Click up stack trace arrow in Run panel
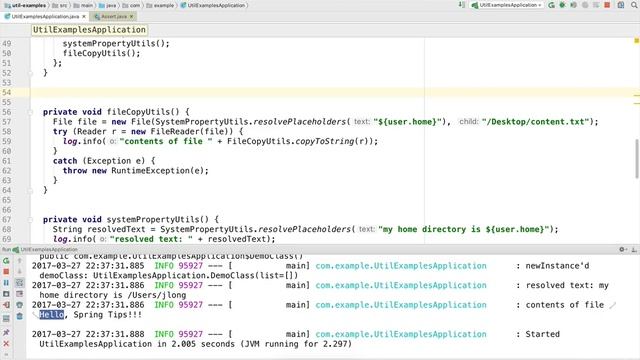 pos(20,260)
